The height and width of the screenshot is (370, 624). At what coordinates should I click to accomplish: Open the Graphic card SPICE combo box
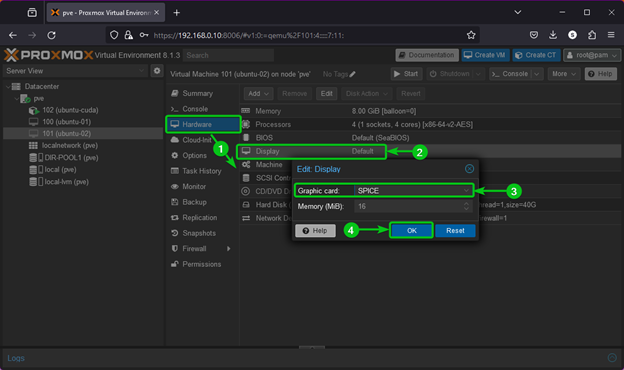(413, 191)
